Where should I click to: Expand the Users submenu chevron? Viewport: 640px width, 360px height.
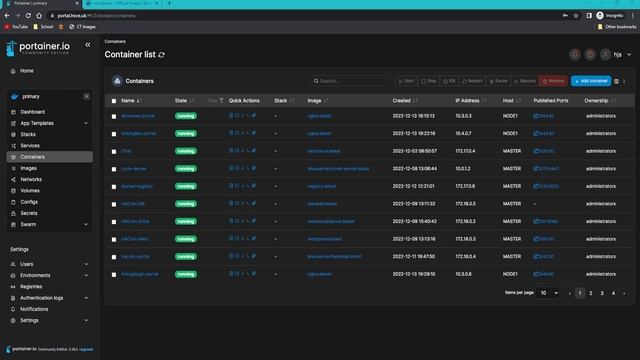(86, 264)
